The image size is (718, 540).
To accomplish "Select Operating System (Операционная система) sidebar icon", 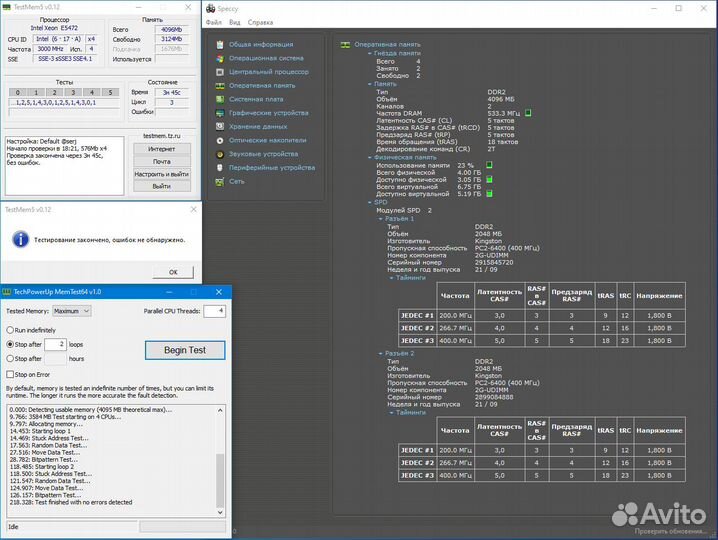I will point(220,58).
